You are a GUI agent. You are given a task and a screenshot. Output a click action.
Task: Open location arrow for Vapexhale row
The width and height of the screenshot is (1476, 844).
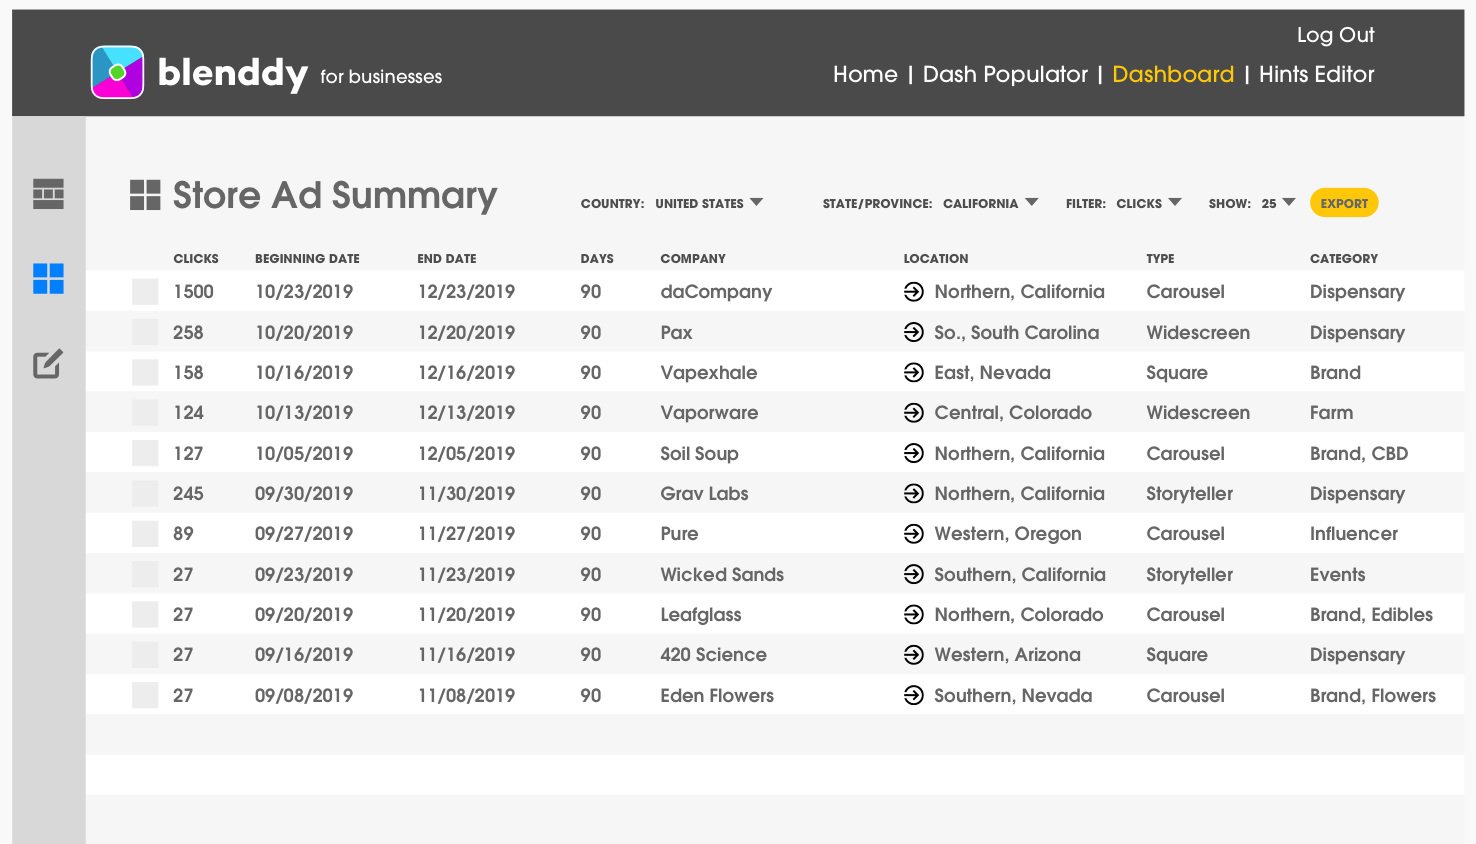[913, 373]
